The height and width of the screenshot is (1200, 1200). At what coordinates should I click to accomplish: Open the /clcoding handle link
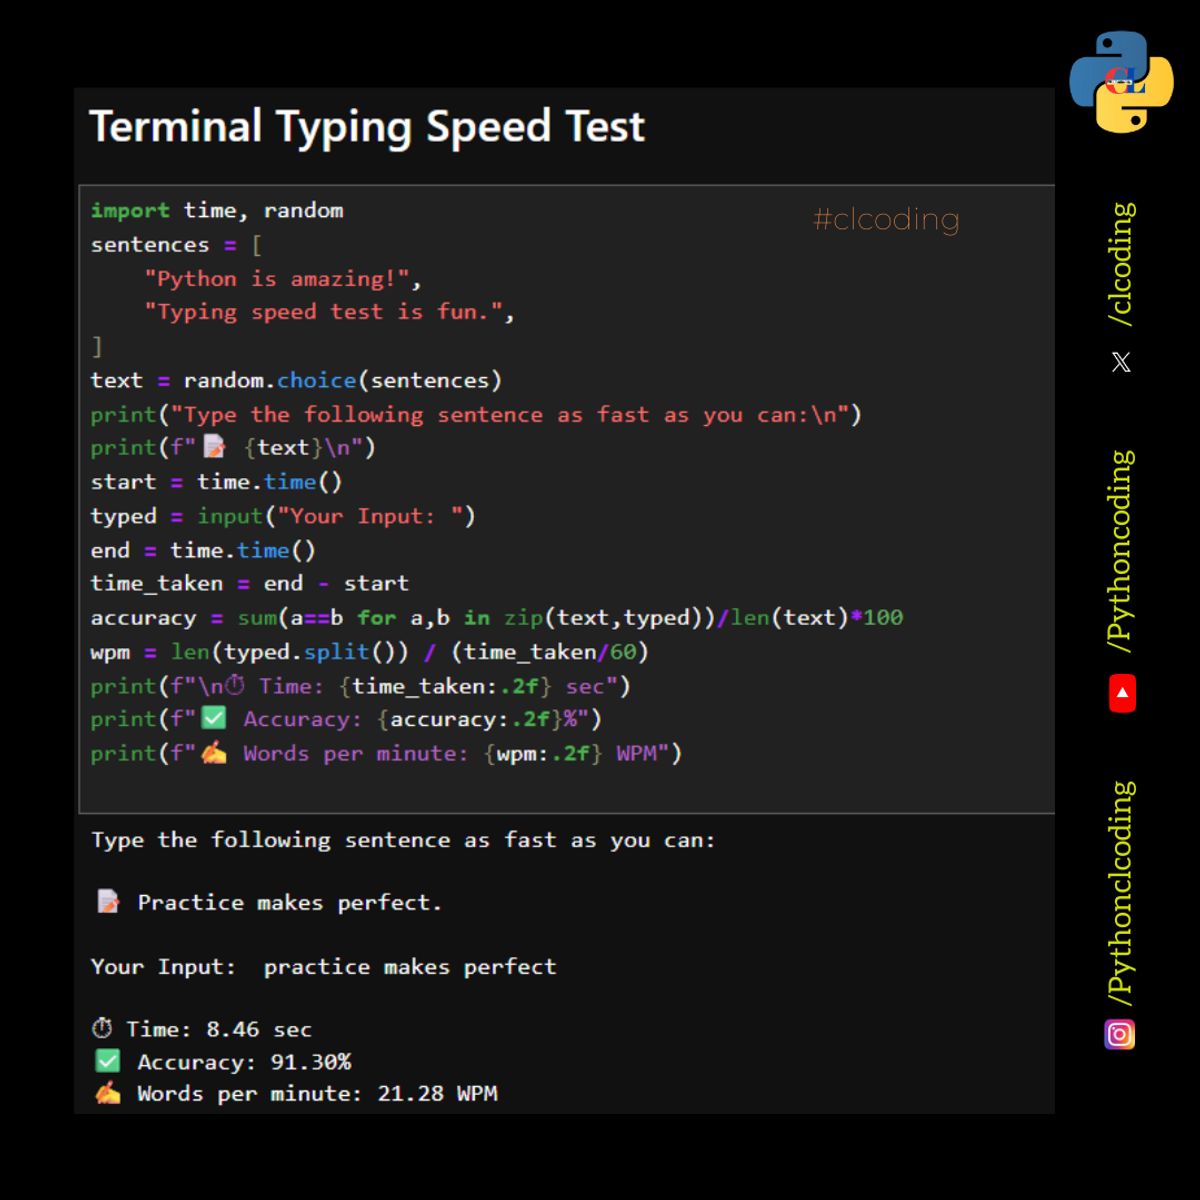click(x=1122, y=264)
